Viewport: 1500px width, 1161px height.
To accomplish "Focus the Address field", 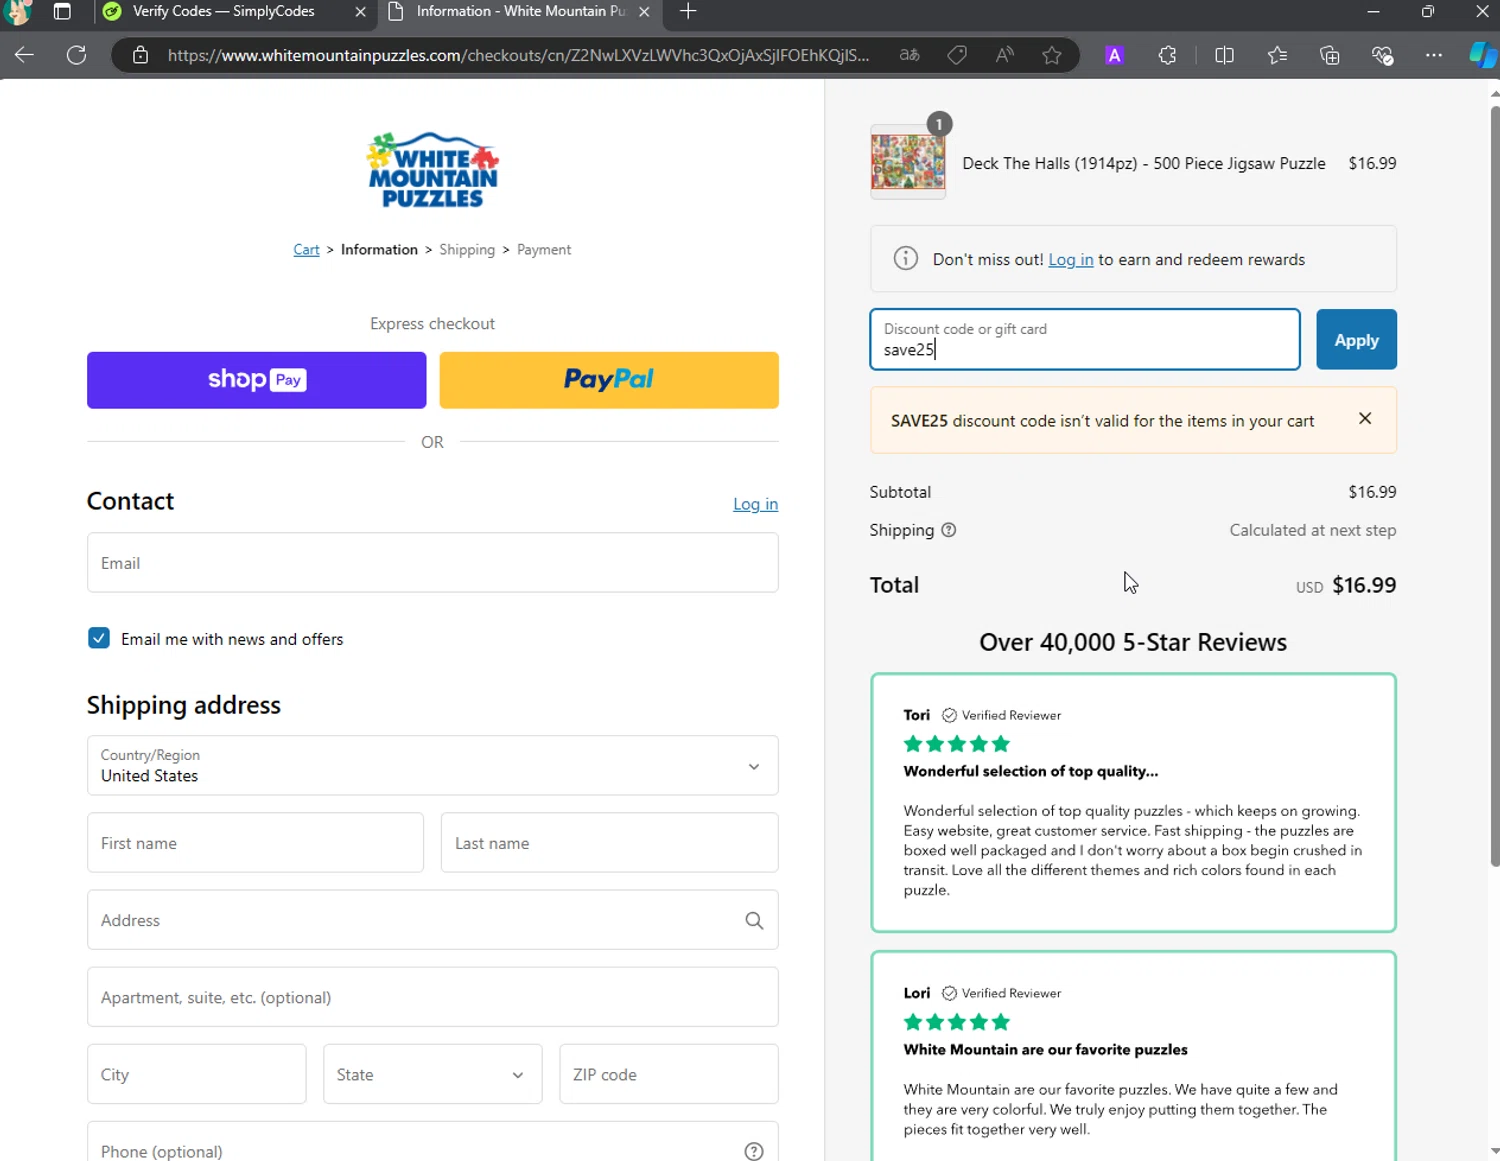I will (433, 920).
